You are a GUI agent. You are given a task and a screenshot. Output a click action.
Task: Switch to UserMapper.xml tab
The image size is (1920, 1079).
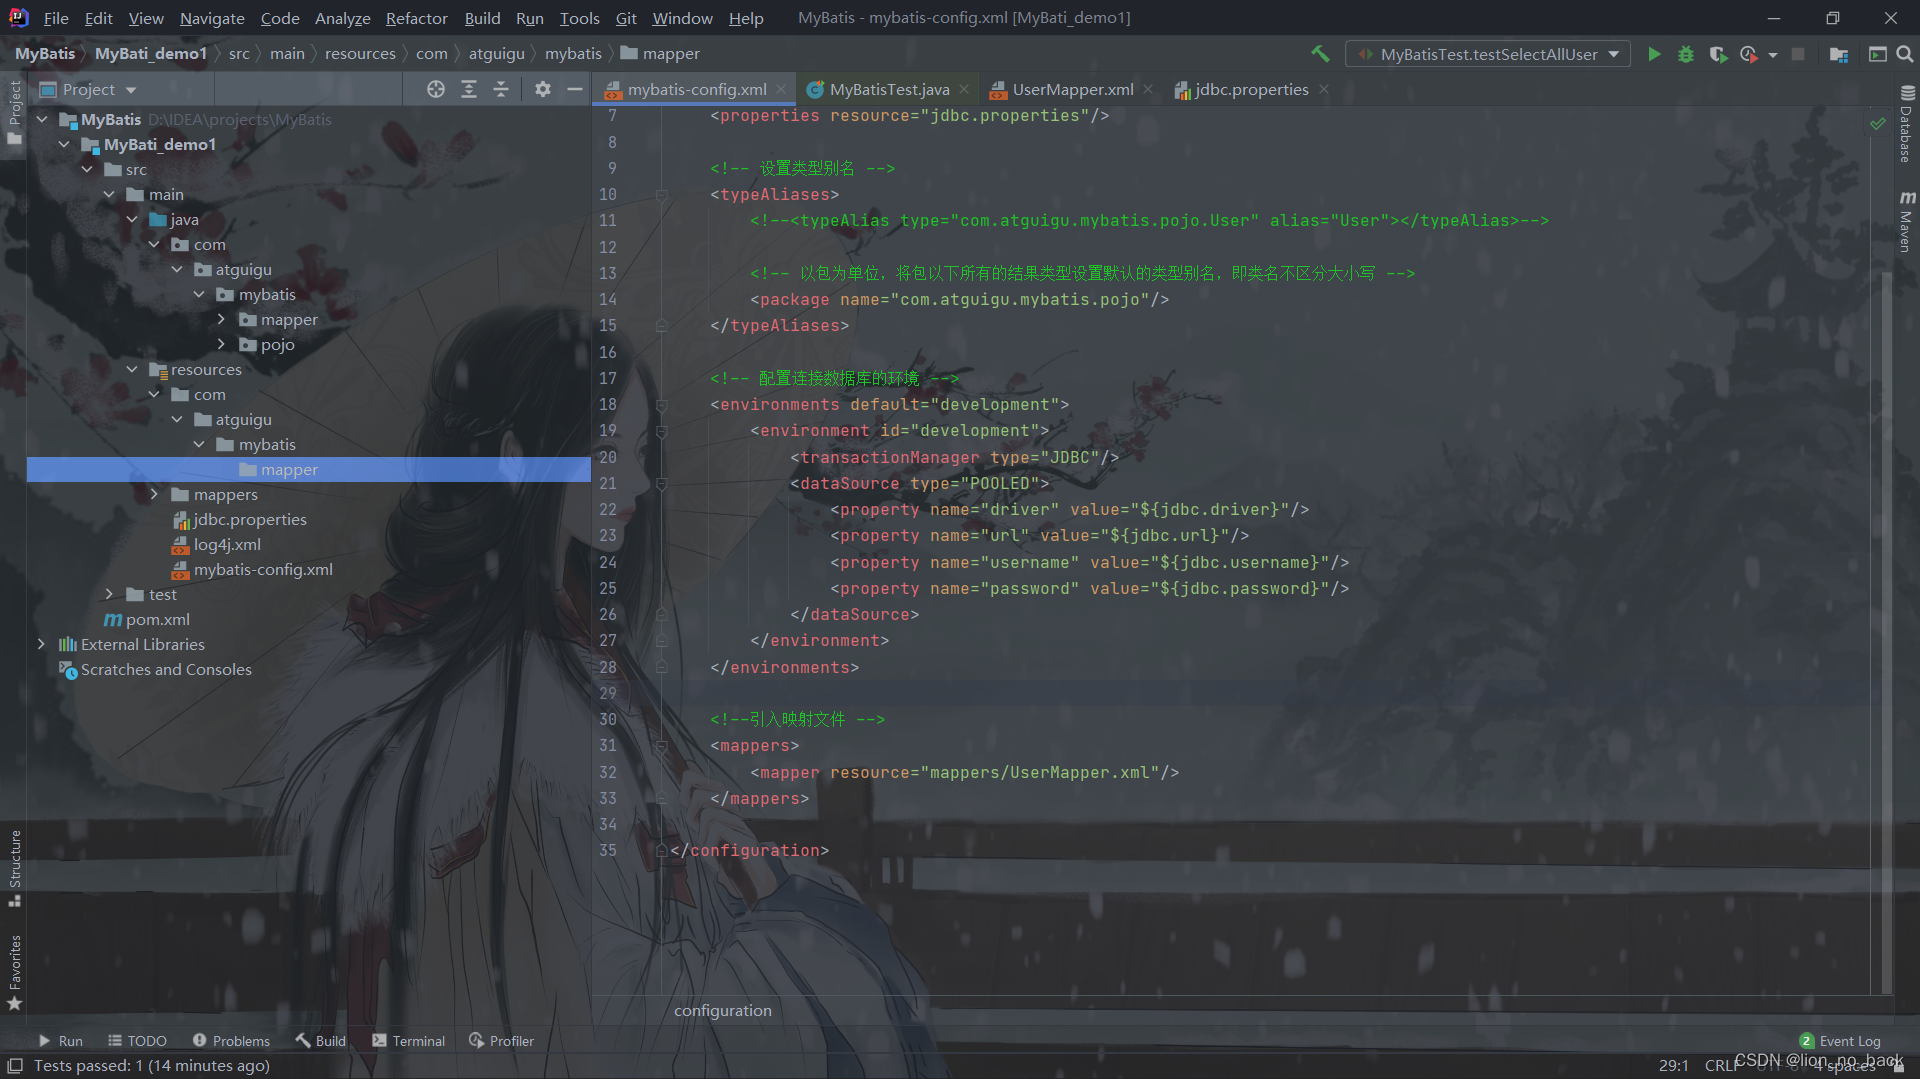(x=1072, y=89)
